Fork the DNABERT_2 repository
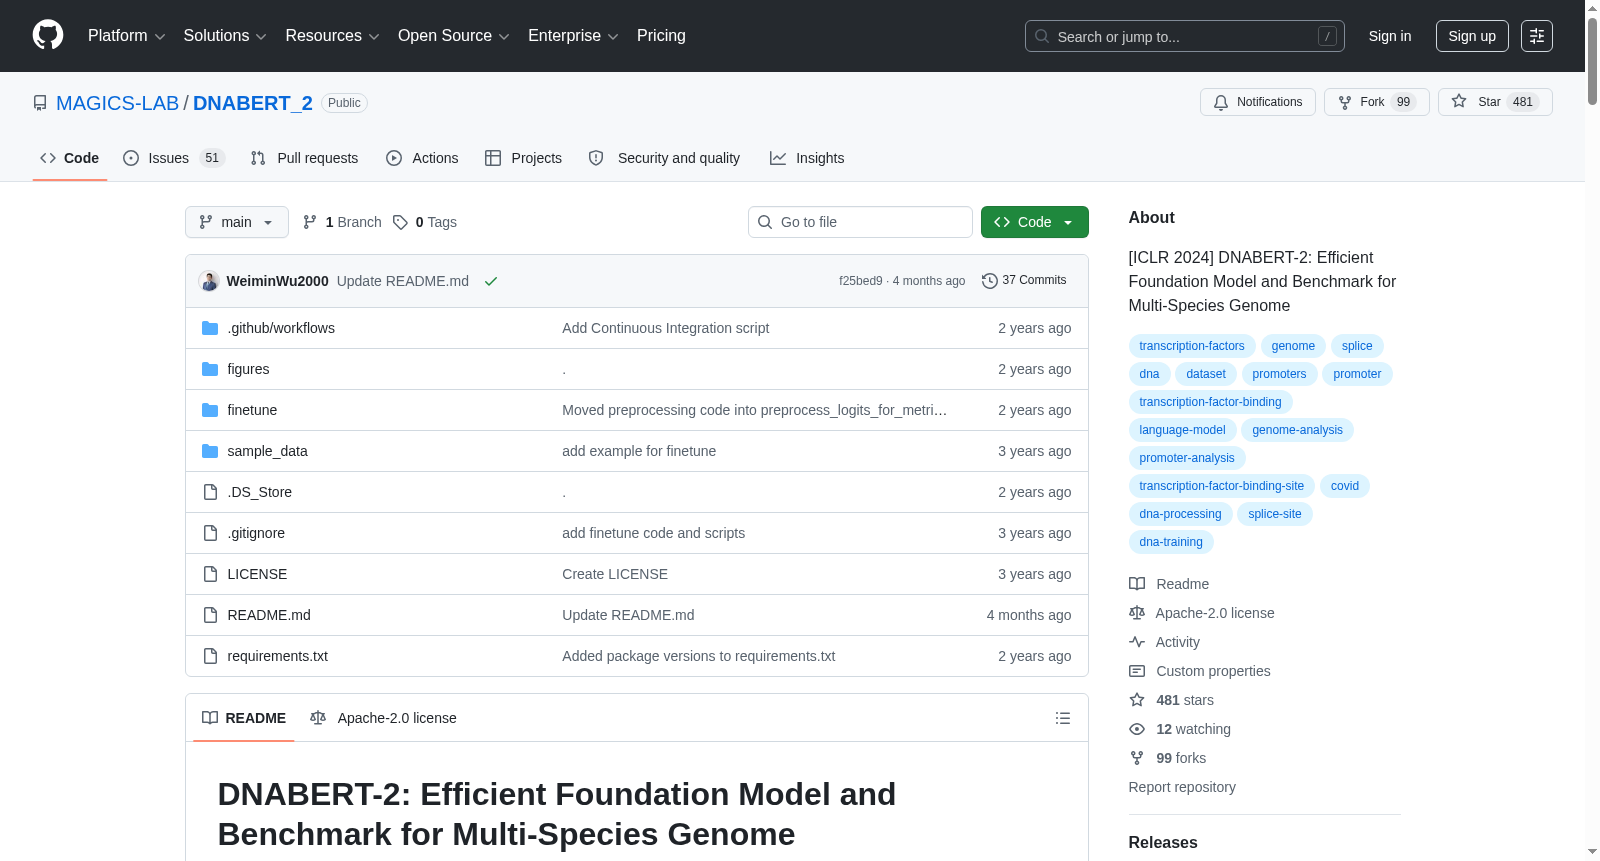 click(x=1377, y=102)
